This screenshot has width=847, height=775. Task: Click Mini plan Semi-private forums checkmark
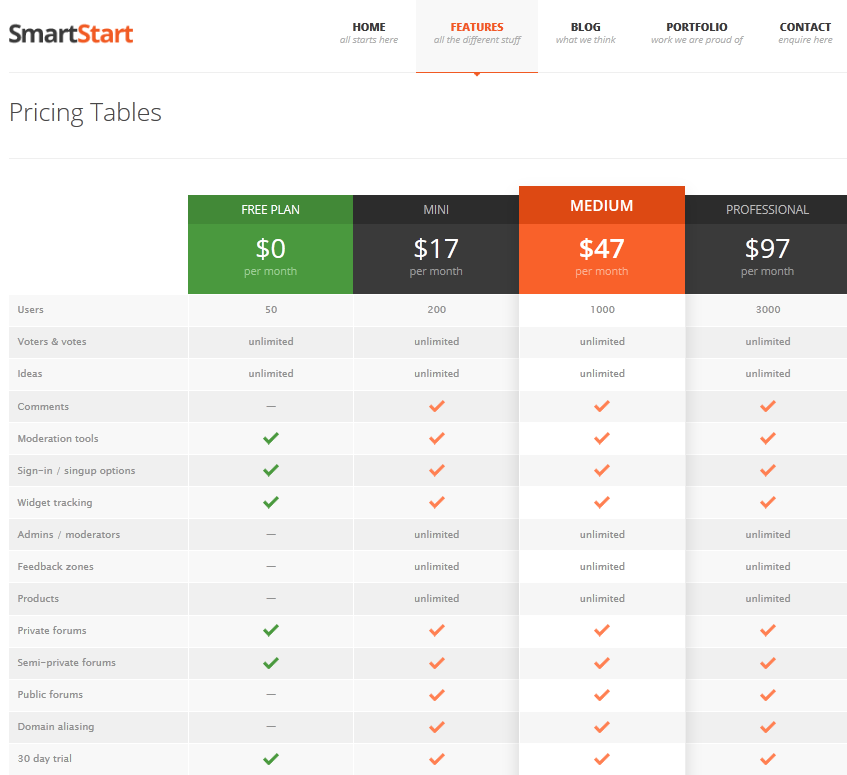click(x=436, y=663)
